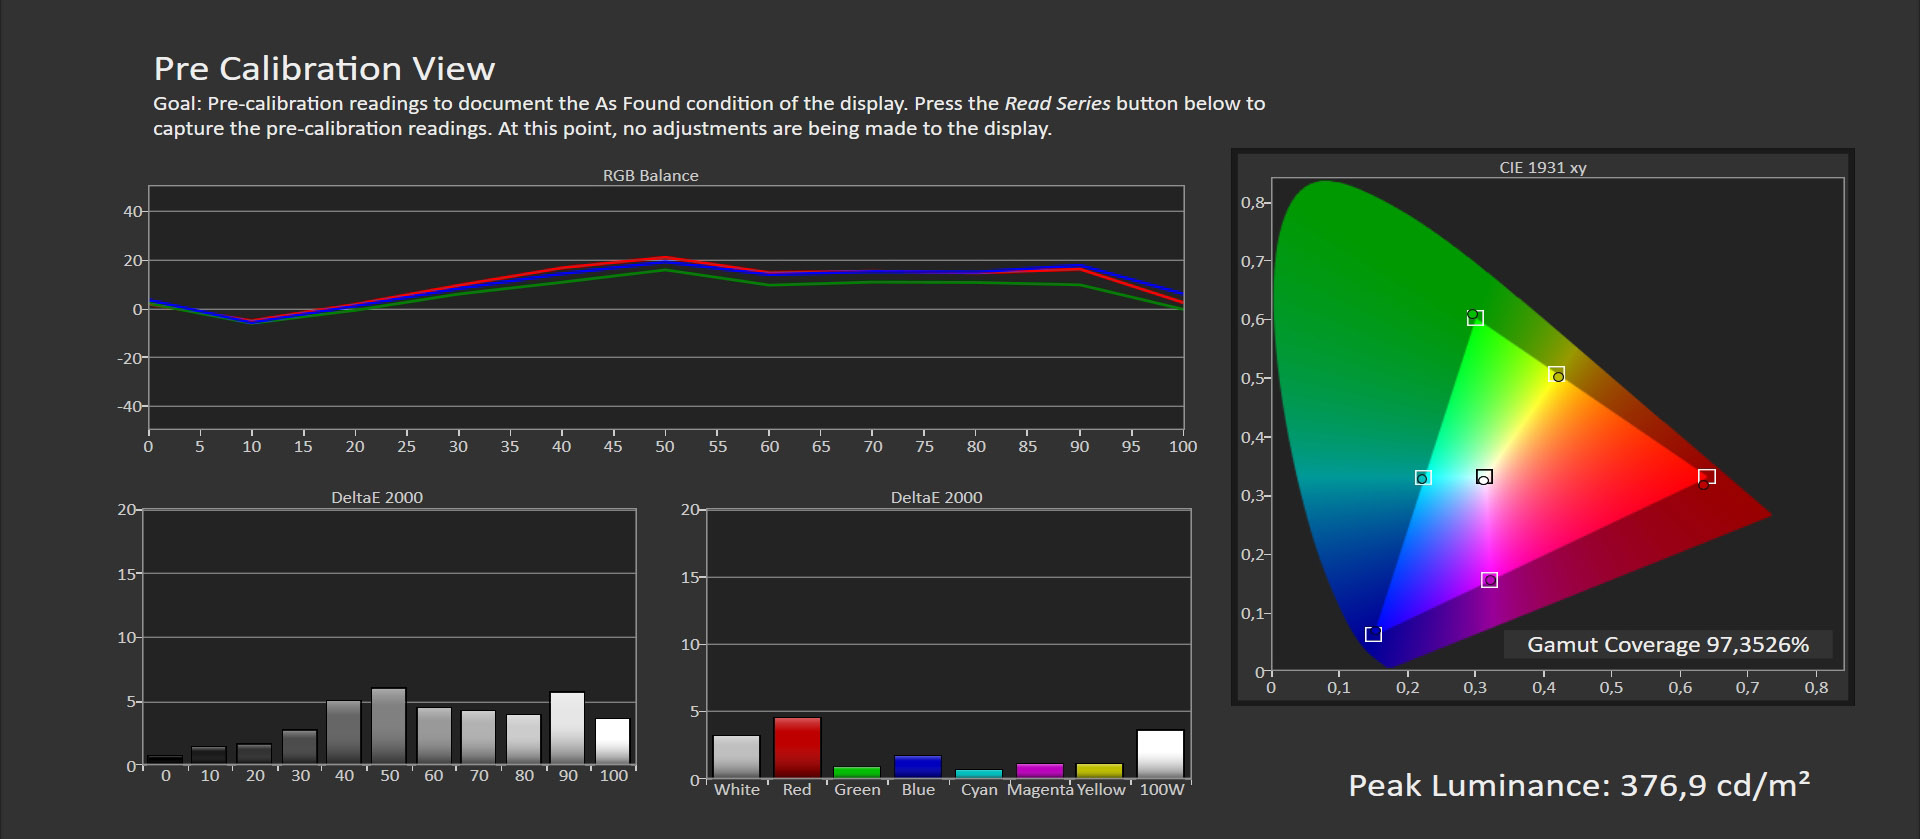Select the 90 grayscale DeltaE bar

pos(568,728)
